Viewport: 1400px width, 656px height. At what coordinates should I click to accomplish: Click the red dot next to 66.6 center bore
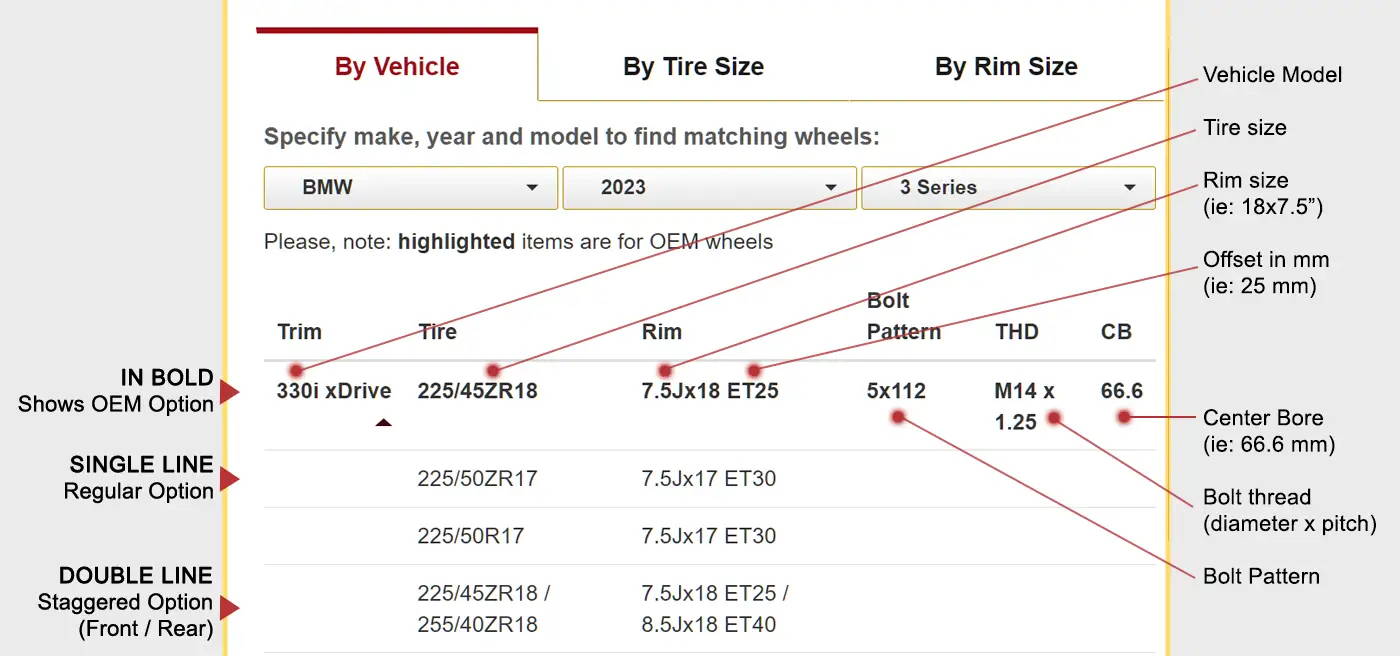1125,417
